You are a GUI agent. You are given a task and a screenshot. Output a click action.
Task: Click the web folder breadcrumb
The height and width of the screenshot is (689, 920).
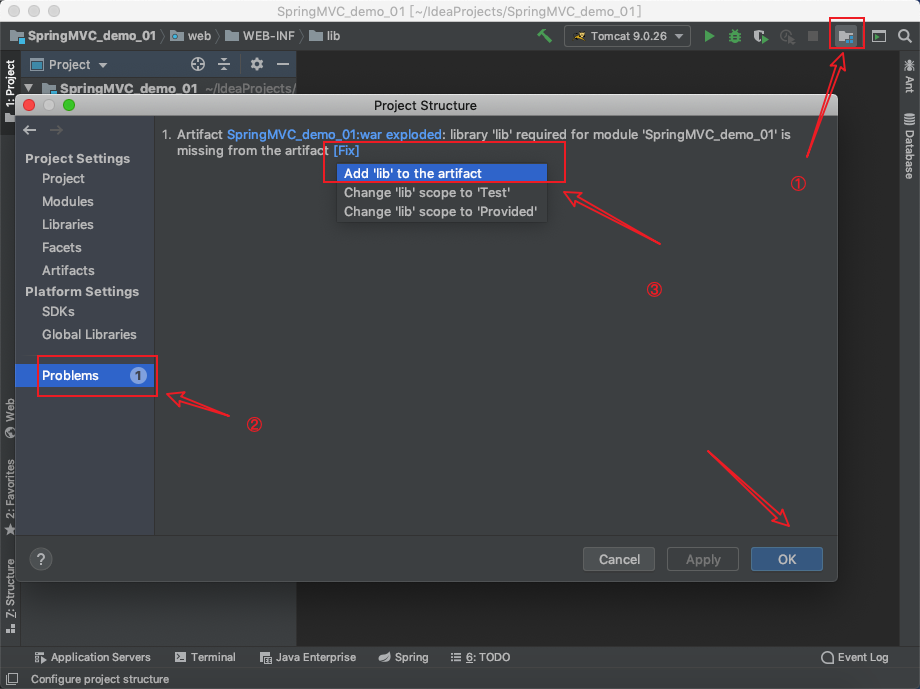tap(191, 36)
